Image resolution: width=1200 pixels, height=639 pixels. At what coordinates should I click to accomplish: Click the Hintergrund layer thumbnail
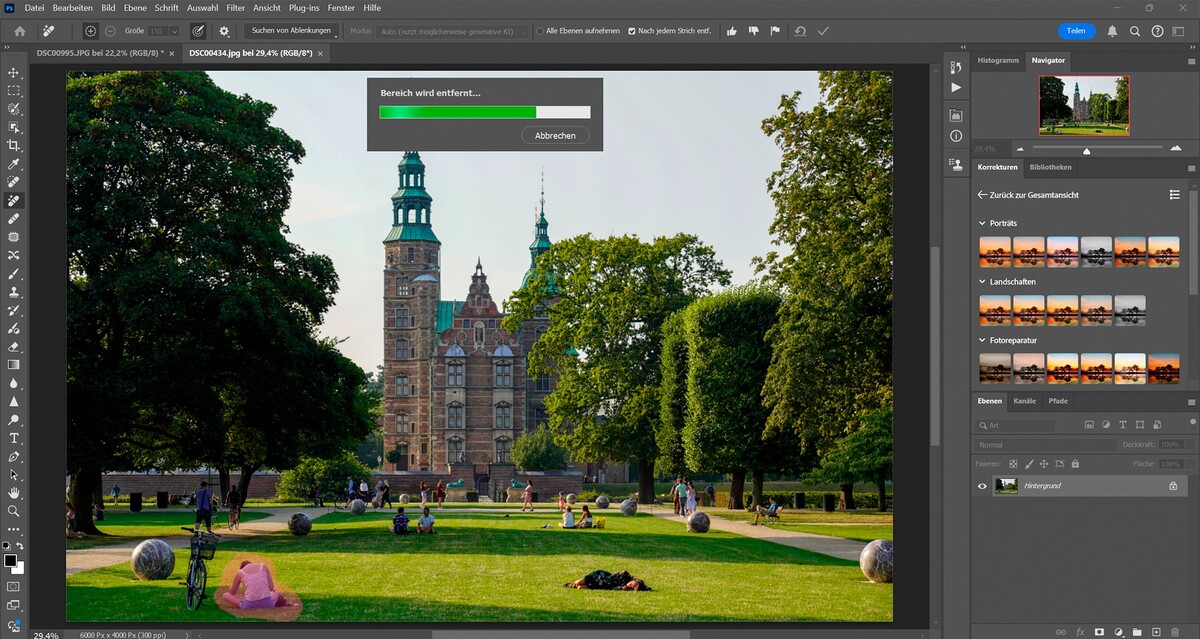tap(1007, 486)
